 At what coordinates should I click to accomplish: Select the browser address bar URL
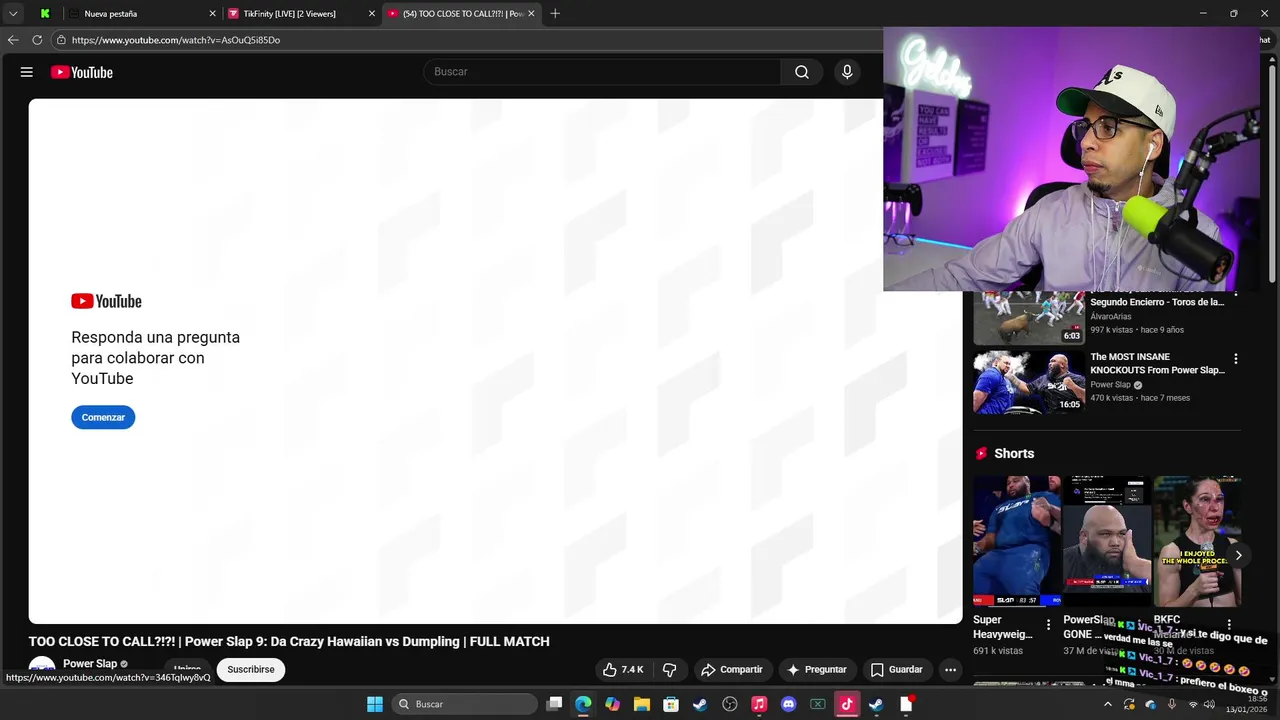coord(176,40)
